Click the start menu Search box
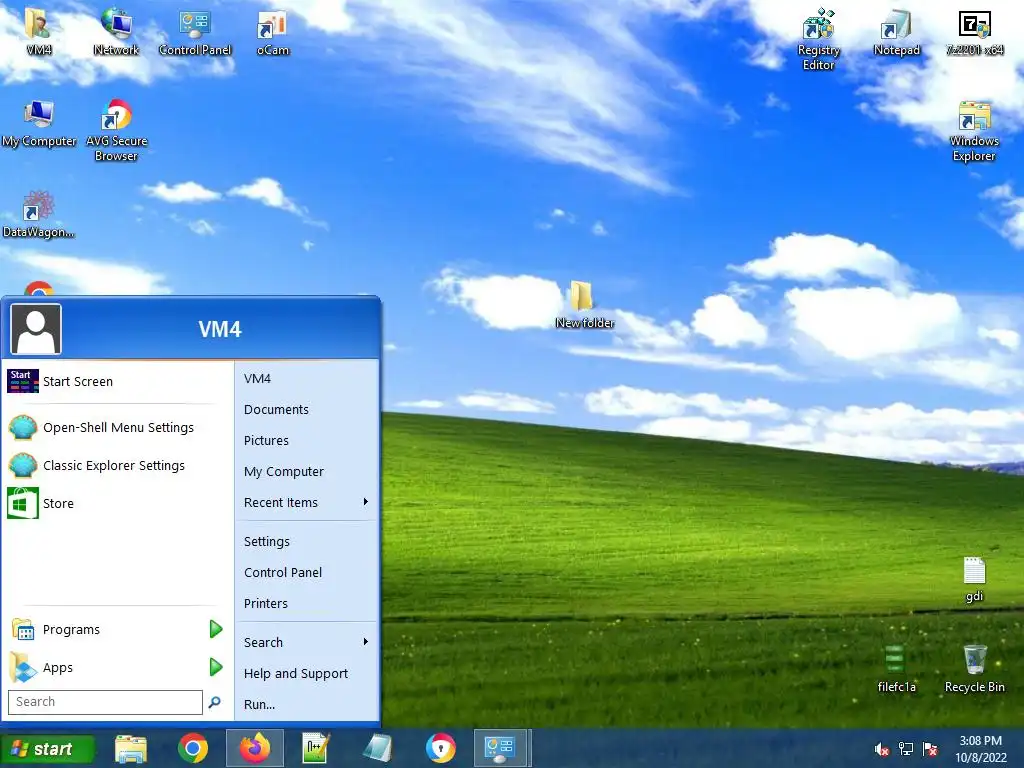Image resolution: width=1024 pixels, height=768 pixels. point(105,702)
